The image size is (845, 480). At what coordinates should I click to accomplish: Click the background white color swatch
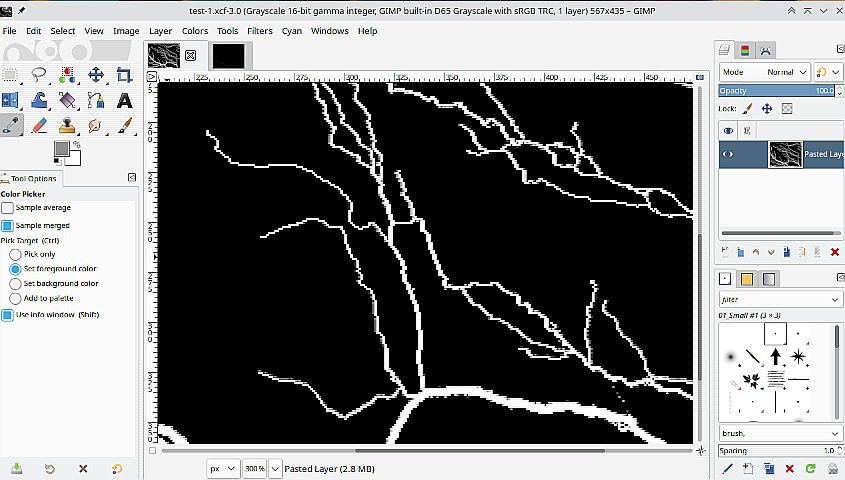tap(74, 159)
